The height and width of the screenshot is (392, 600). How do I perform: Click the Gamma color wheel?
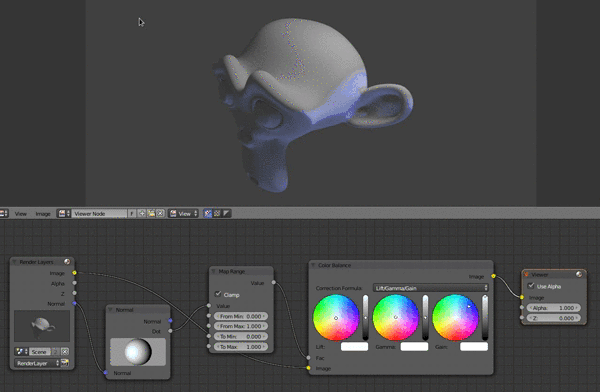pyautogui.click(x=396, y=317)
